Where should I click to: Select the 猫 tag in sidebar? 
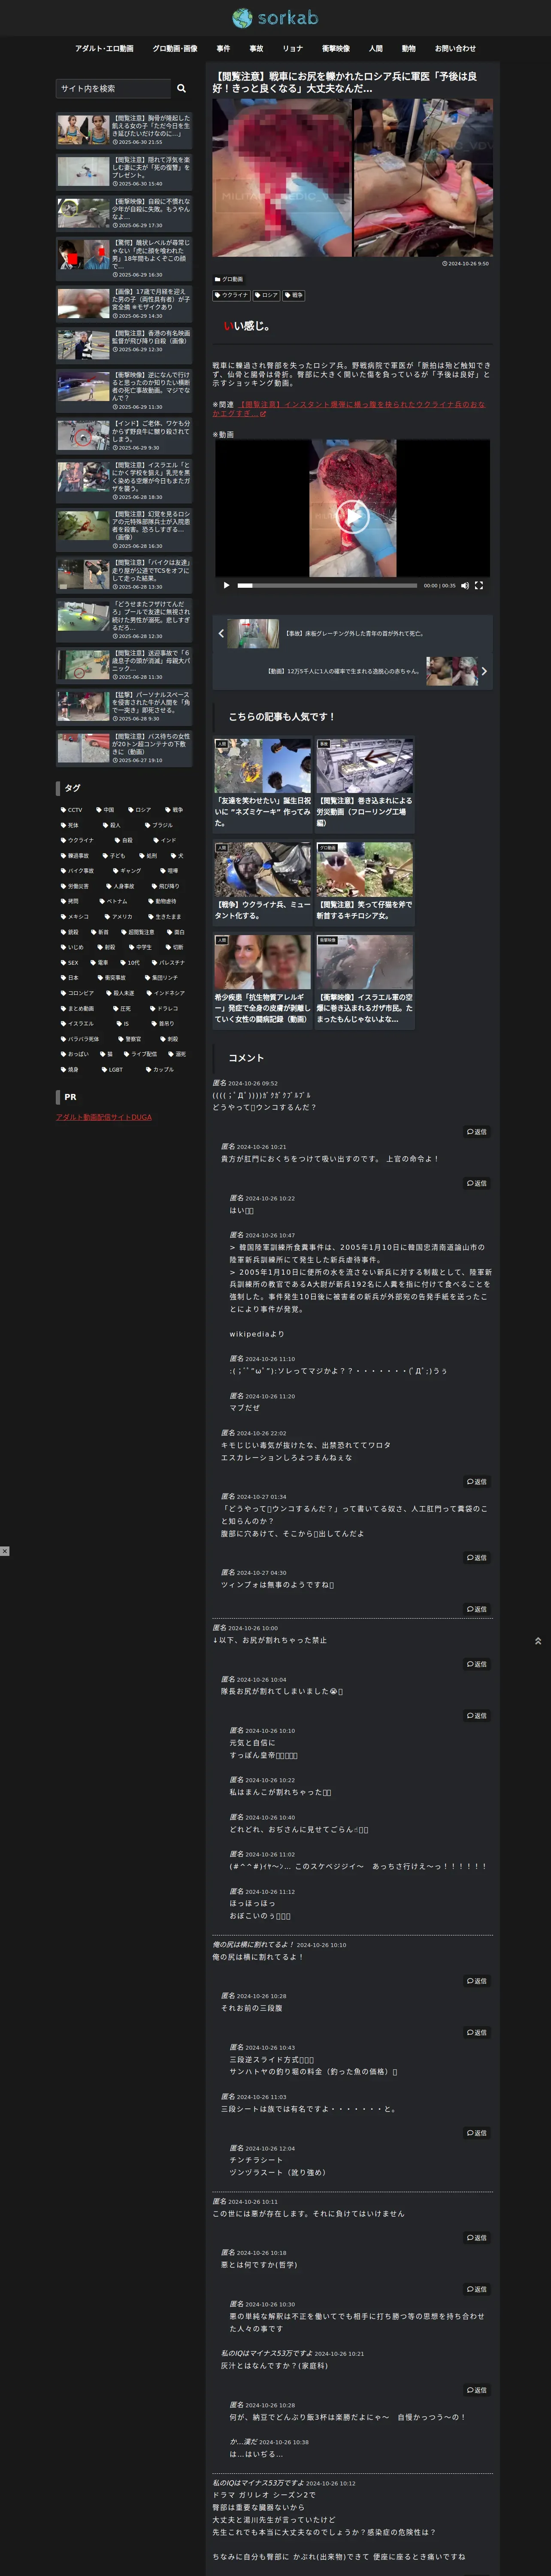107,1054
